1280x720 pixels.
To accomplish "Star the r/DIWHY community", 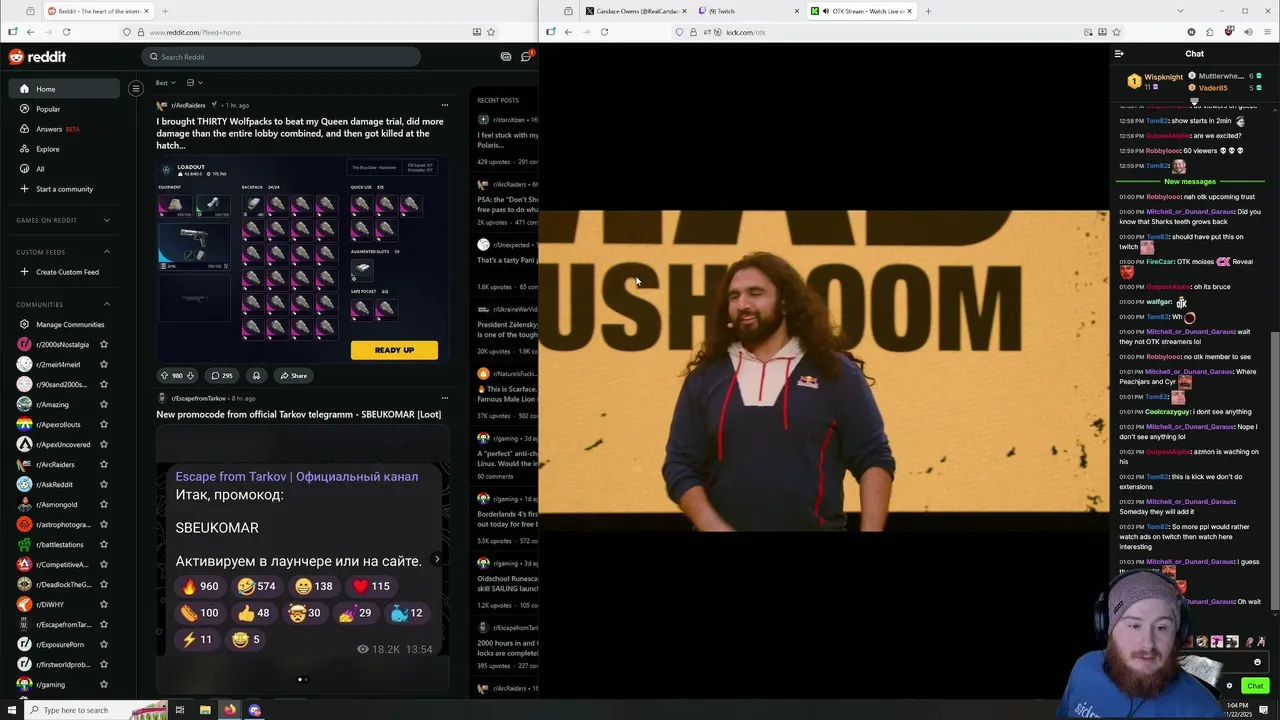I will [x=103, y=604].
